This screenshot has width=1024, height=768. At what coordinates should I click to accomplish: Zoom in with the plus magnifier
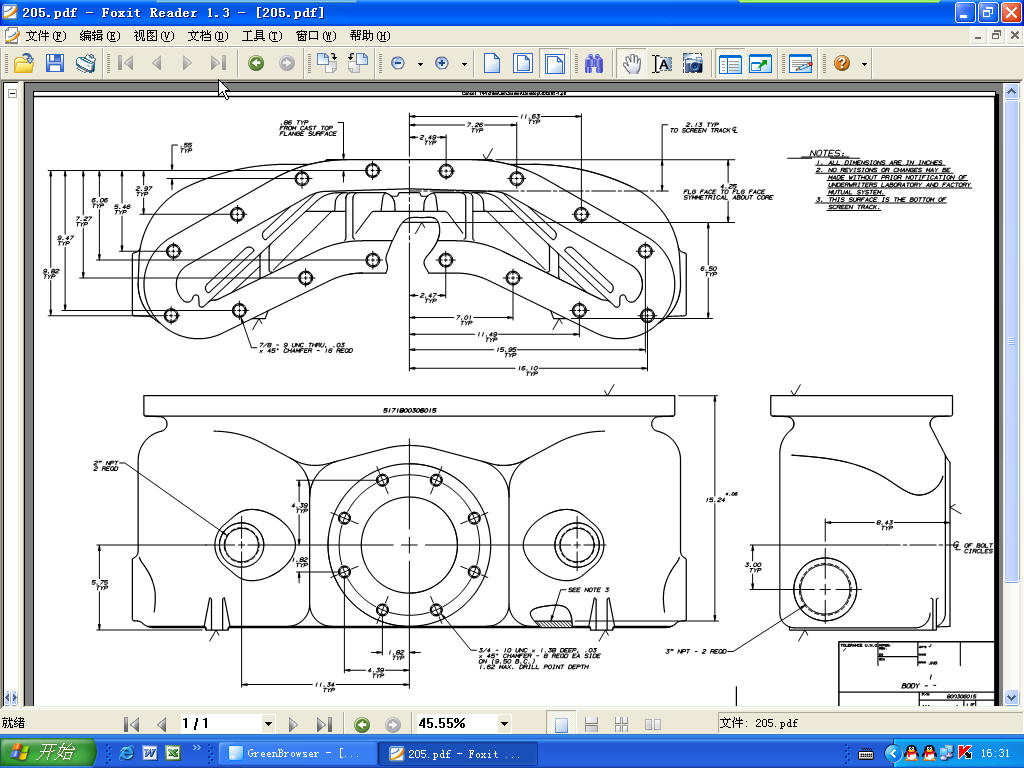tap(442, 63)
